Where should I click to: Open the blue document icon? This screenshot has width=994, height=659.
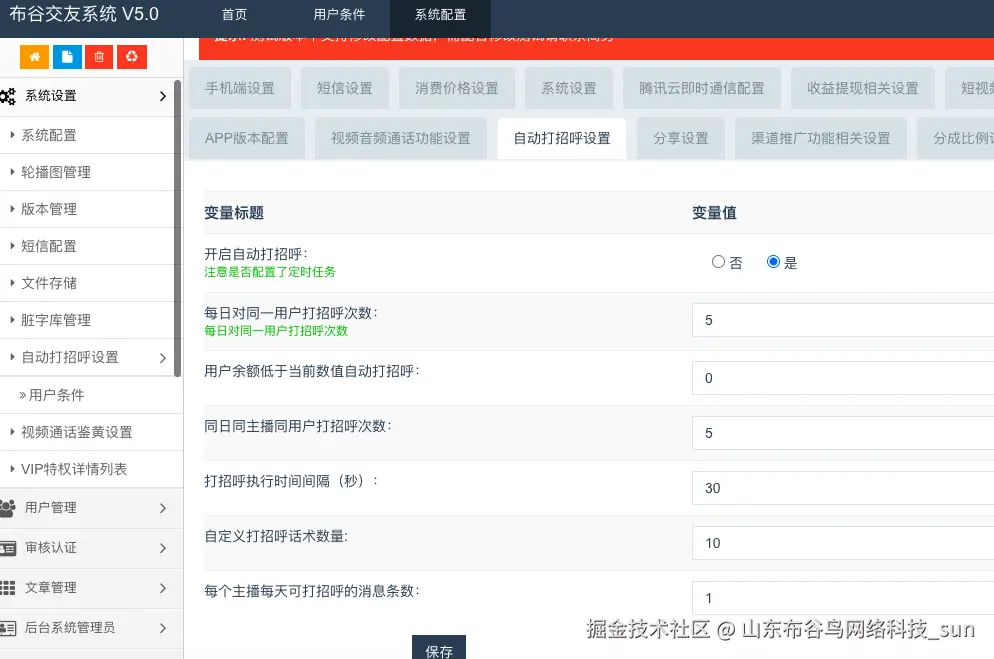click(x=66, y=58)
